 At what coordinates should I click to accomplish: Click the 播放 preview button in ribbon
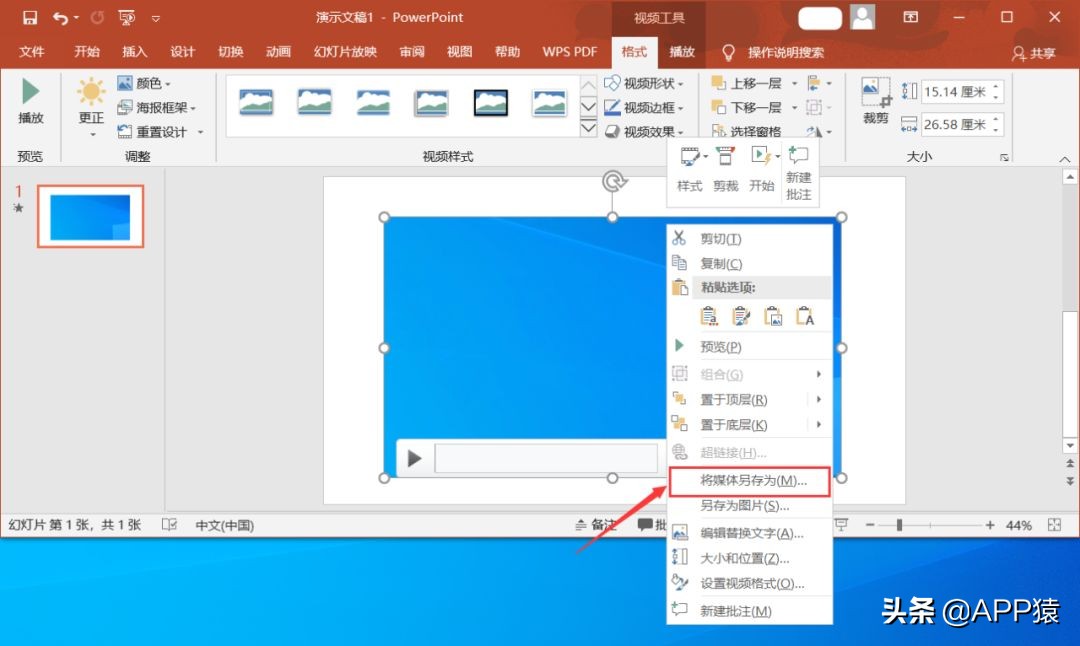click(x=31, y=103)
